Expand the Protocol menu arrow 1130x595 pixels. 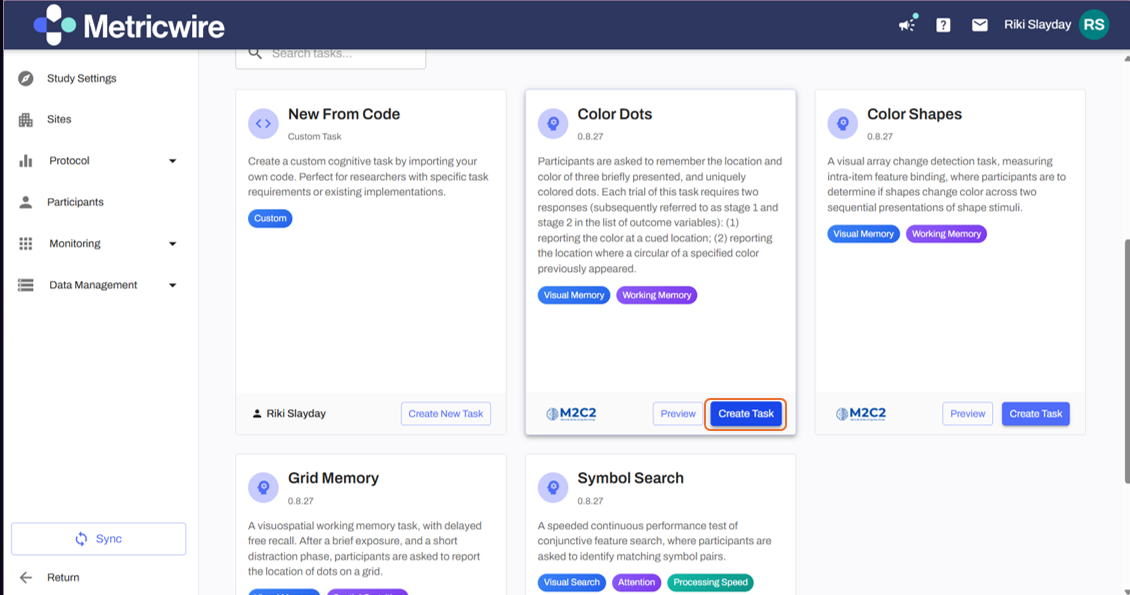click(x=172, y=161)
